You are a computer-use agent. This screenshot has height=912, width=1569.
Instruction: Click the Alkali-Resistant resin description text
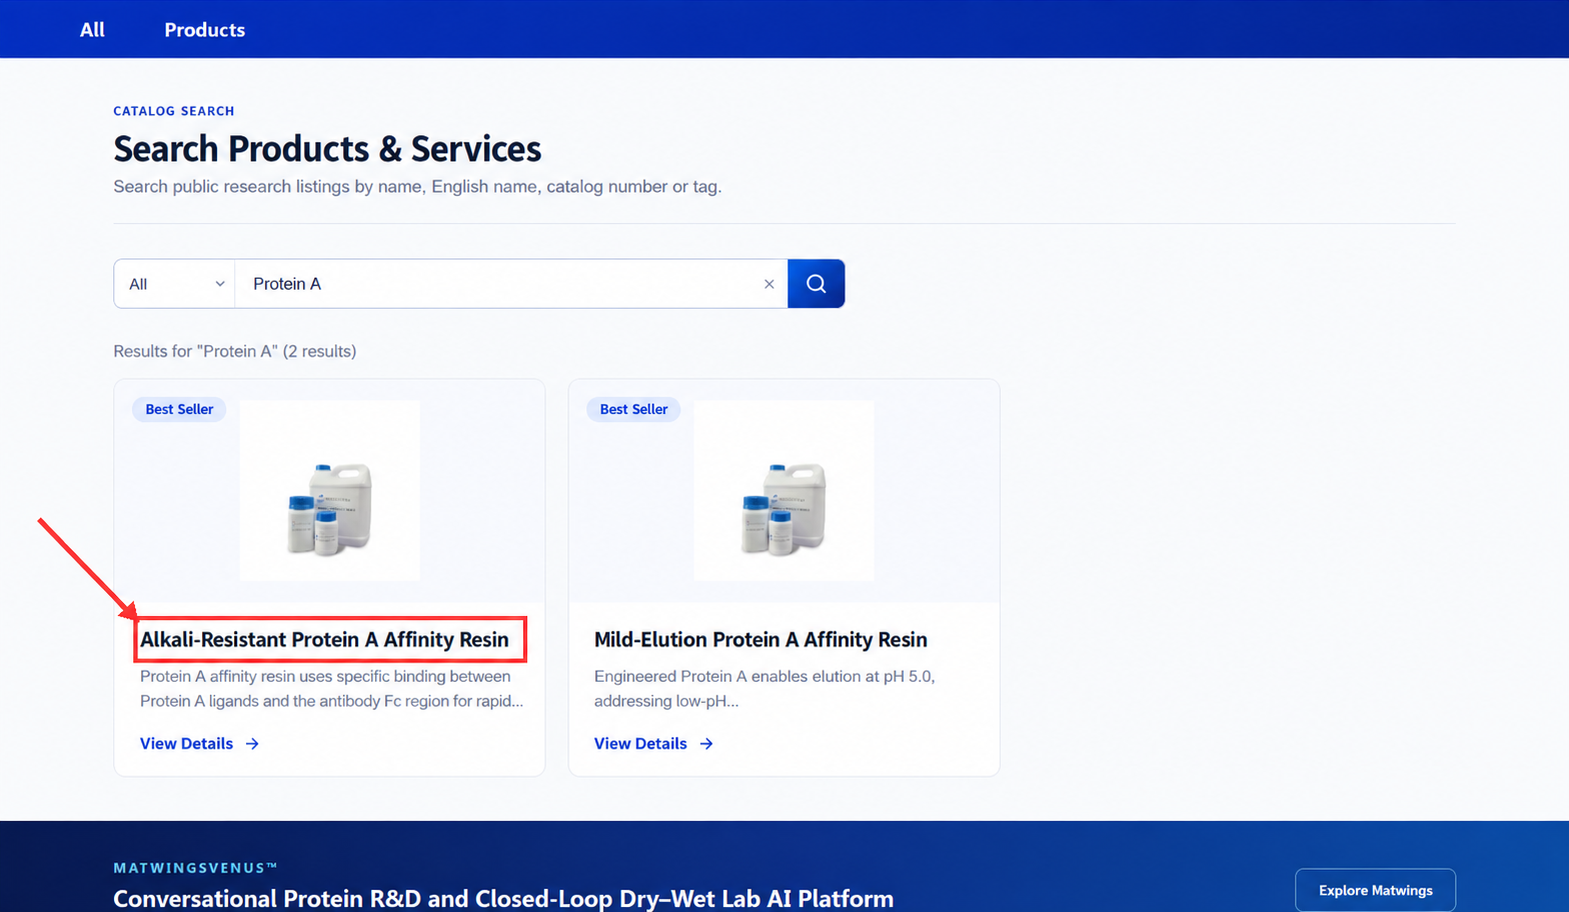(331, 689)
